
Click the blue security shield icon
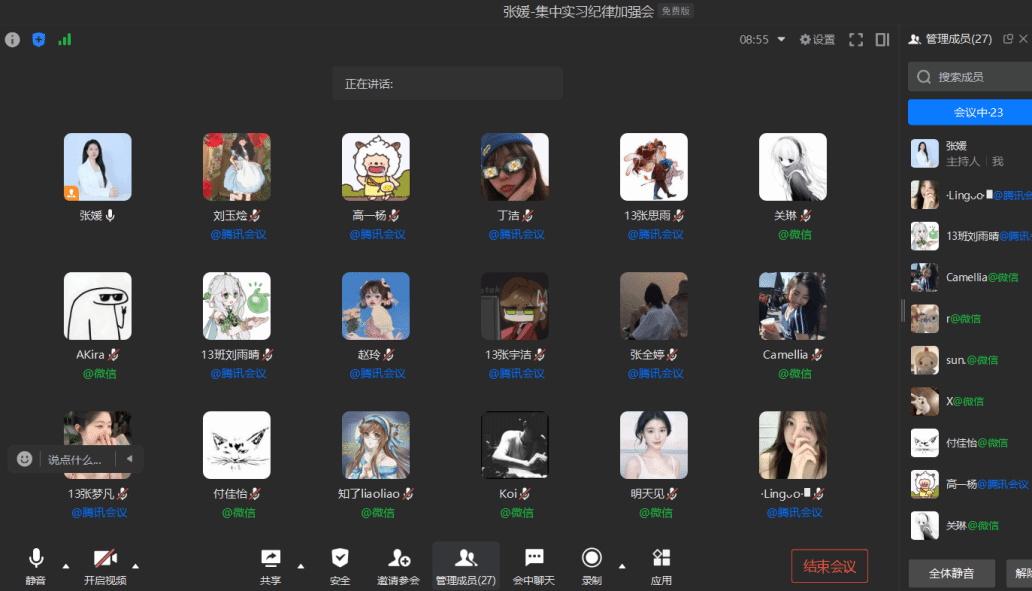click(38, 40)
